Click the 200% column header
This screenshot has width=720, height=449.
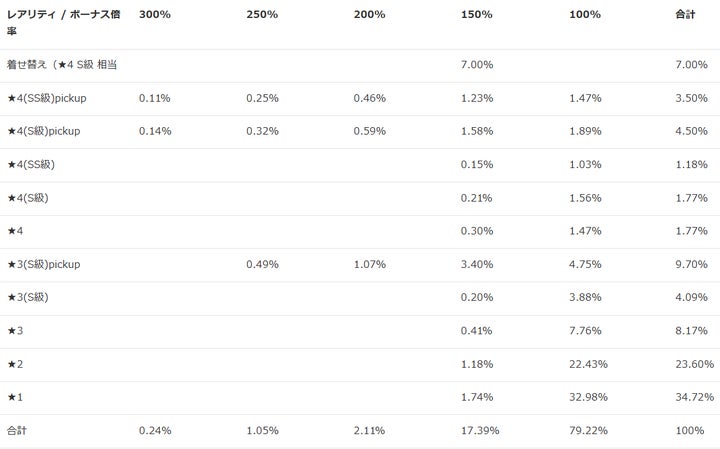pyautogui.click(x=369, y=15)
